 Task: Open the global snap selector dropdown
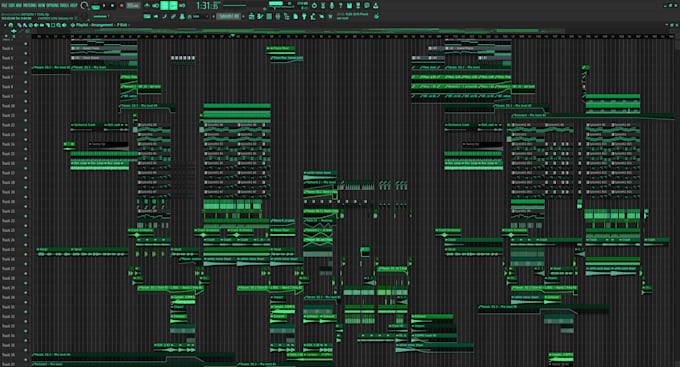[200, 16]
